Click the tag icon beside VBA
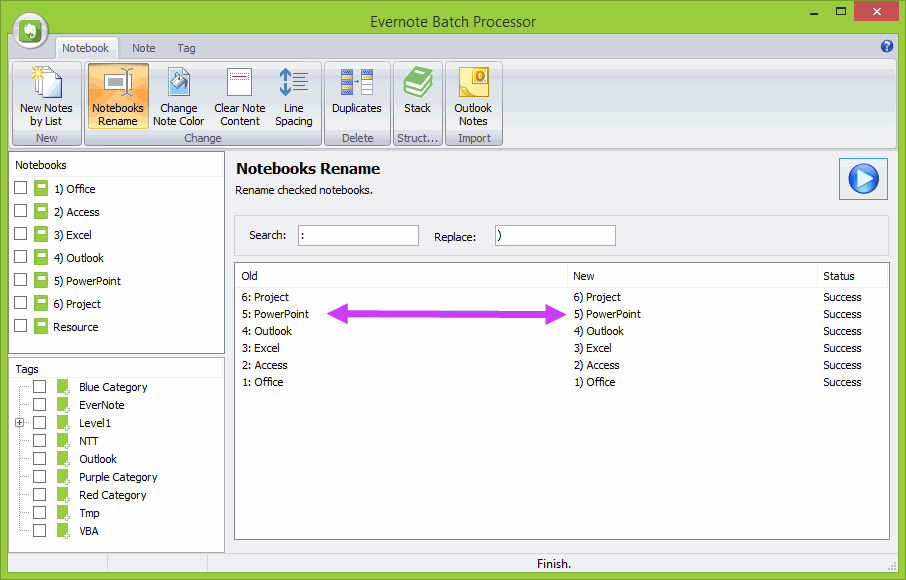Screen dimensions: 906x580 point(63,531)
